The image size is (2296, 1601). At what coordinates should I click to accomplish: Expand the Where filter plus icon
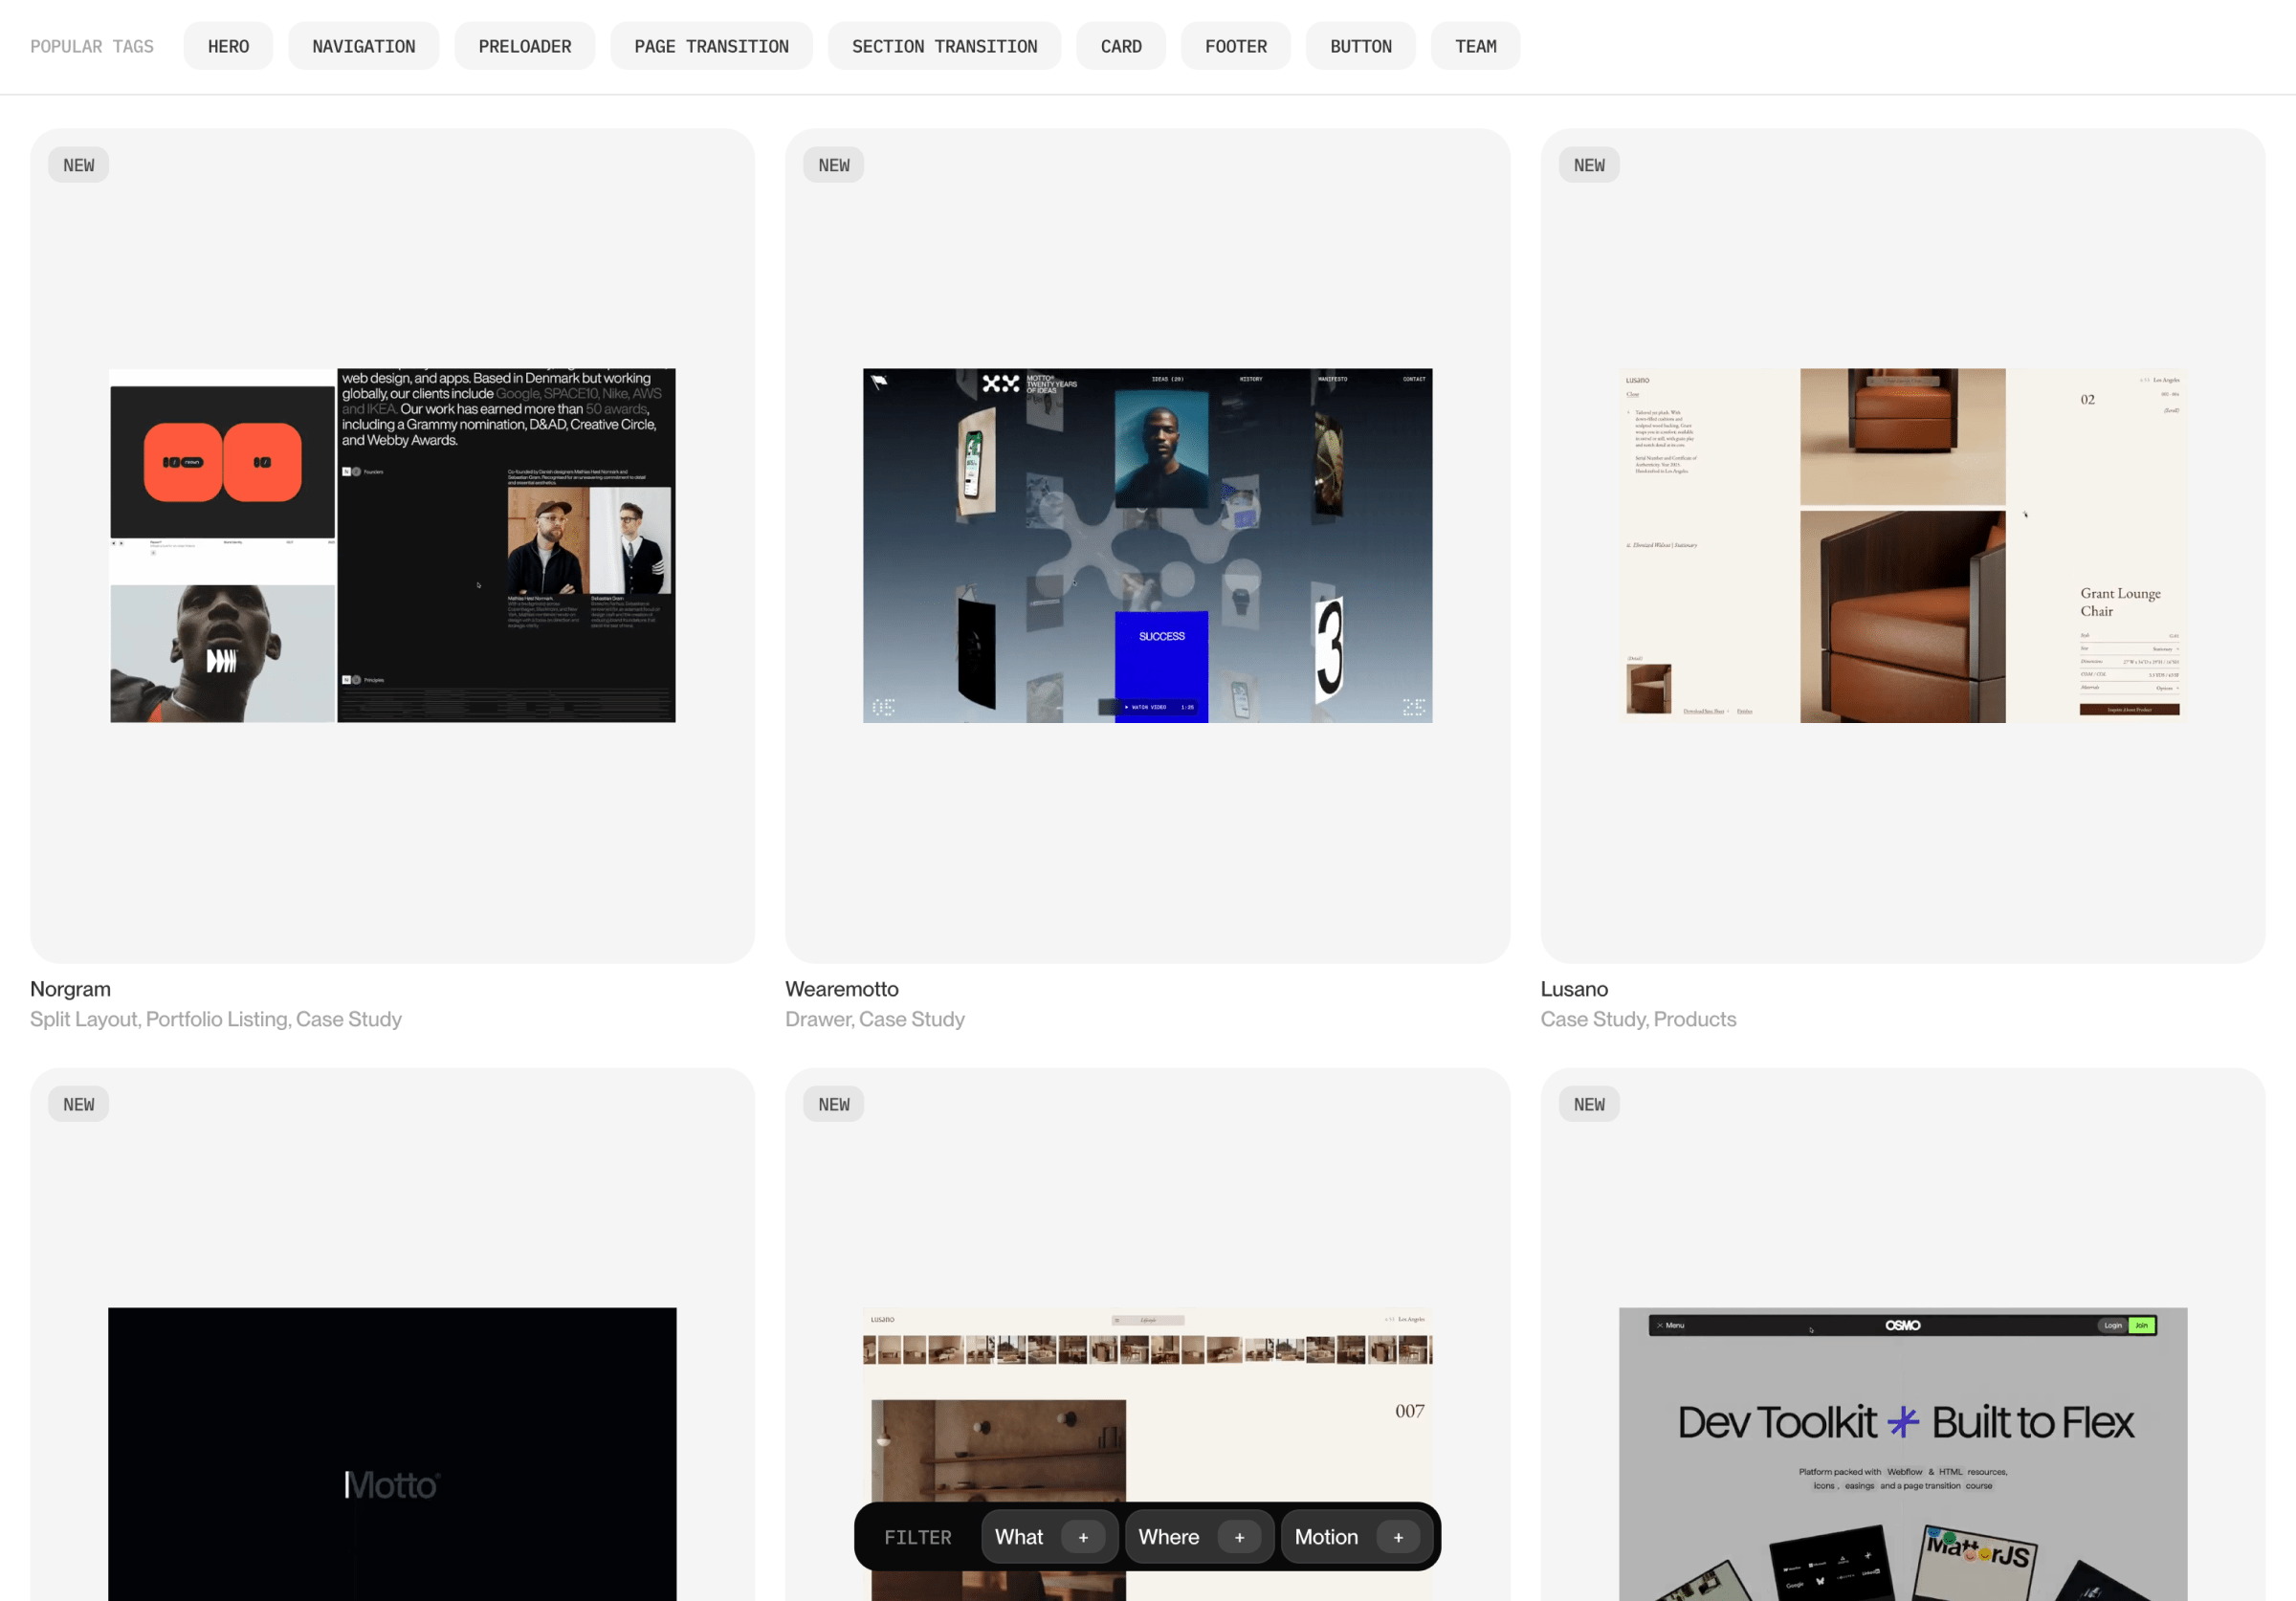pyautogui.click(x=1239, y=1537)
